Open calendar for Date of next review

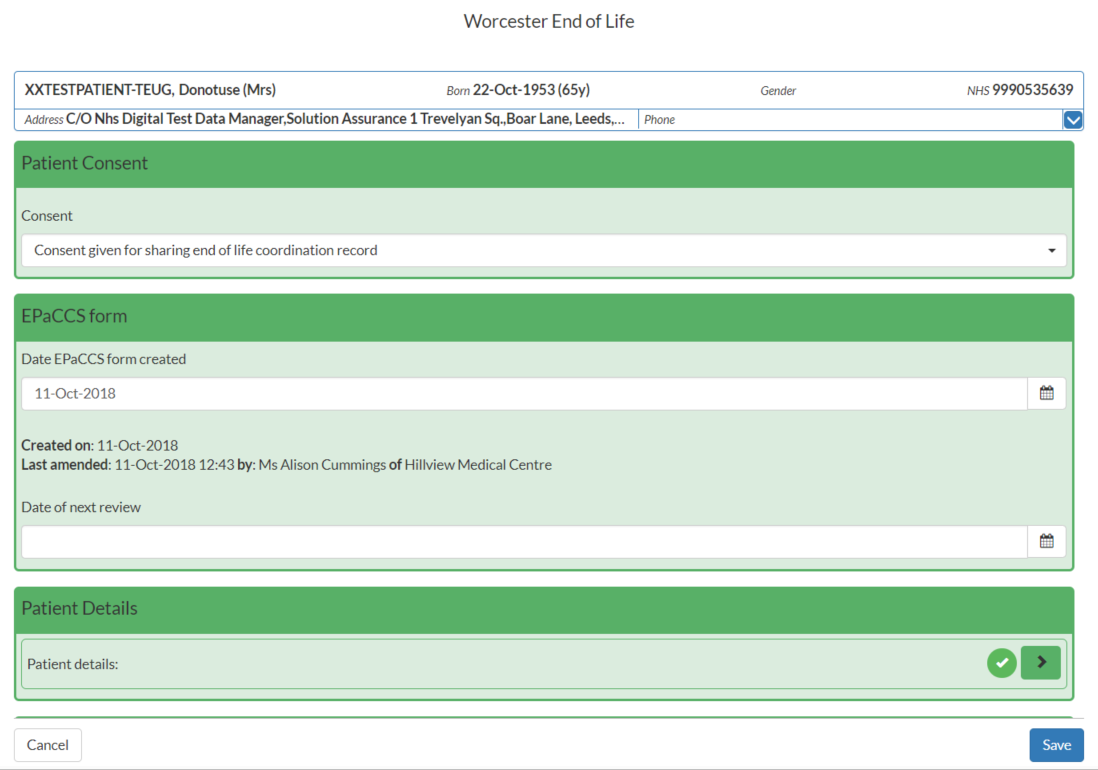[1046, 541]
